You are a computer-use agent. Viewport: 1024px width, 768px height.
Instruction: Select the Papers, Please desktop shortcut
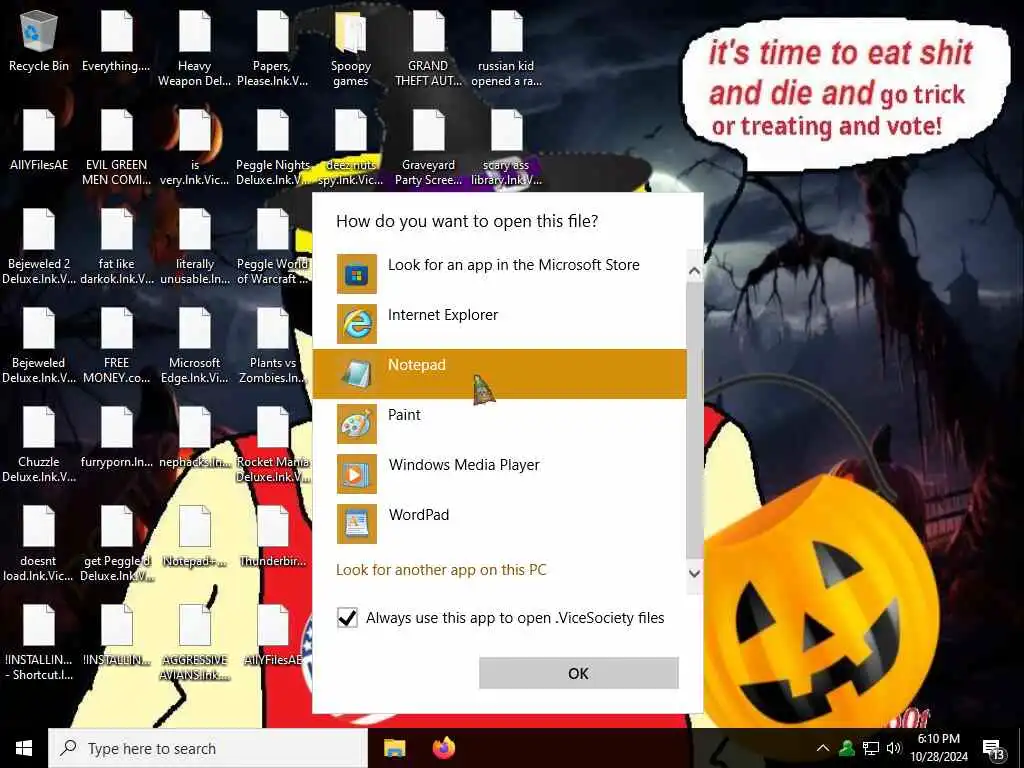[272, 49]
